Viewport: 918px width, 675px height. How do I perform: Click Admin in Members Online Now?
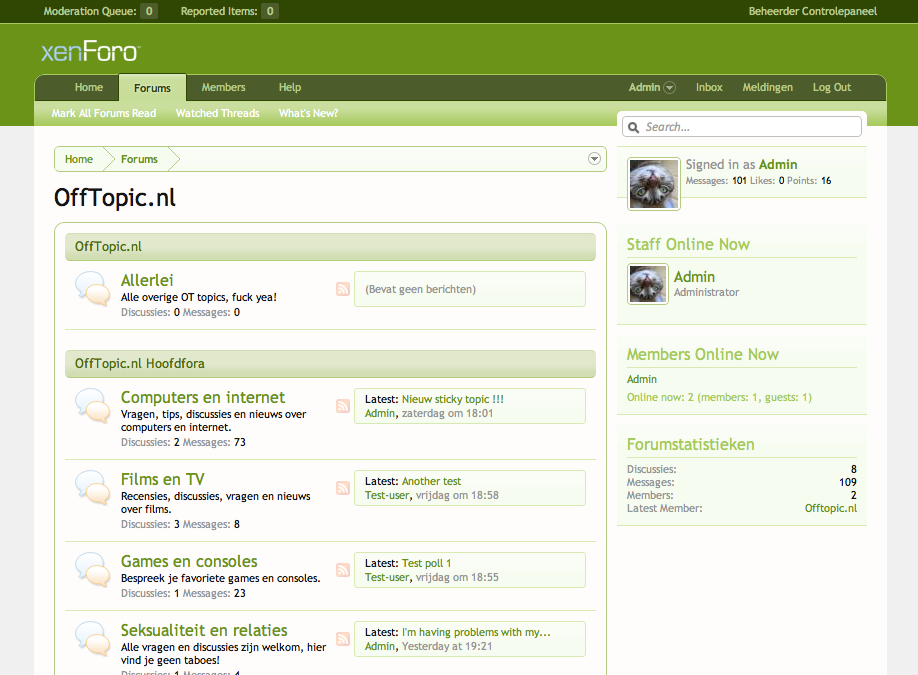pos(642,379)
